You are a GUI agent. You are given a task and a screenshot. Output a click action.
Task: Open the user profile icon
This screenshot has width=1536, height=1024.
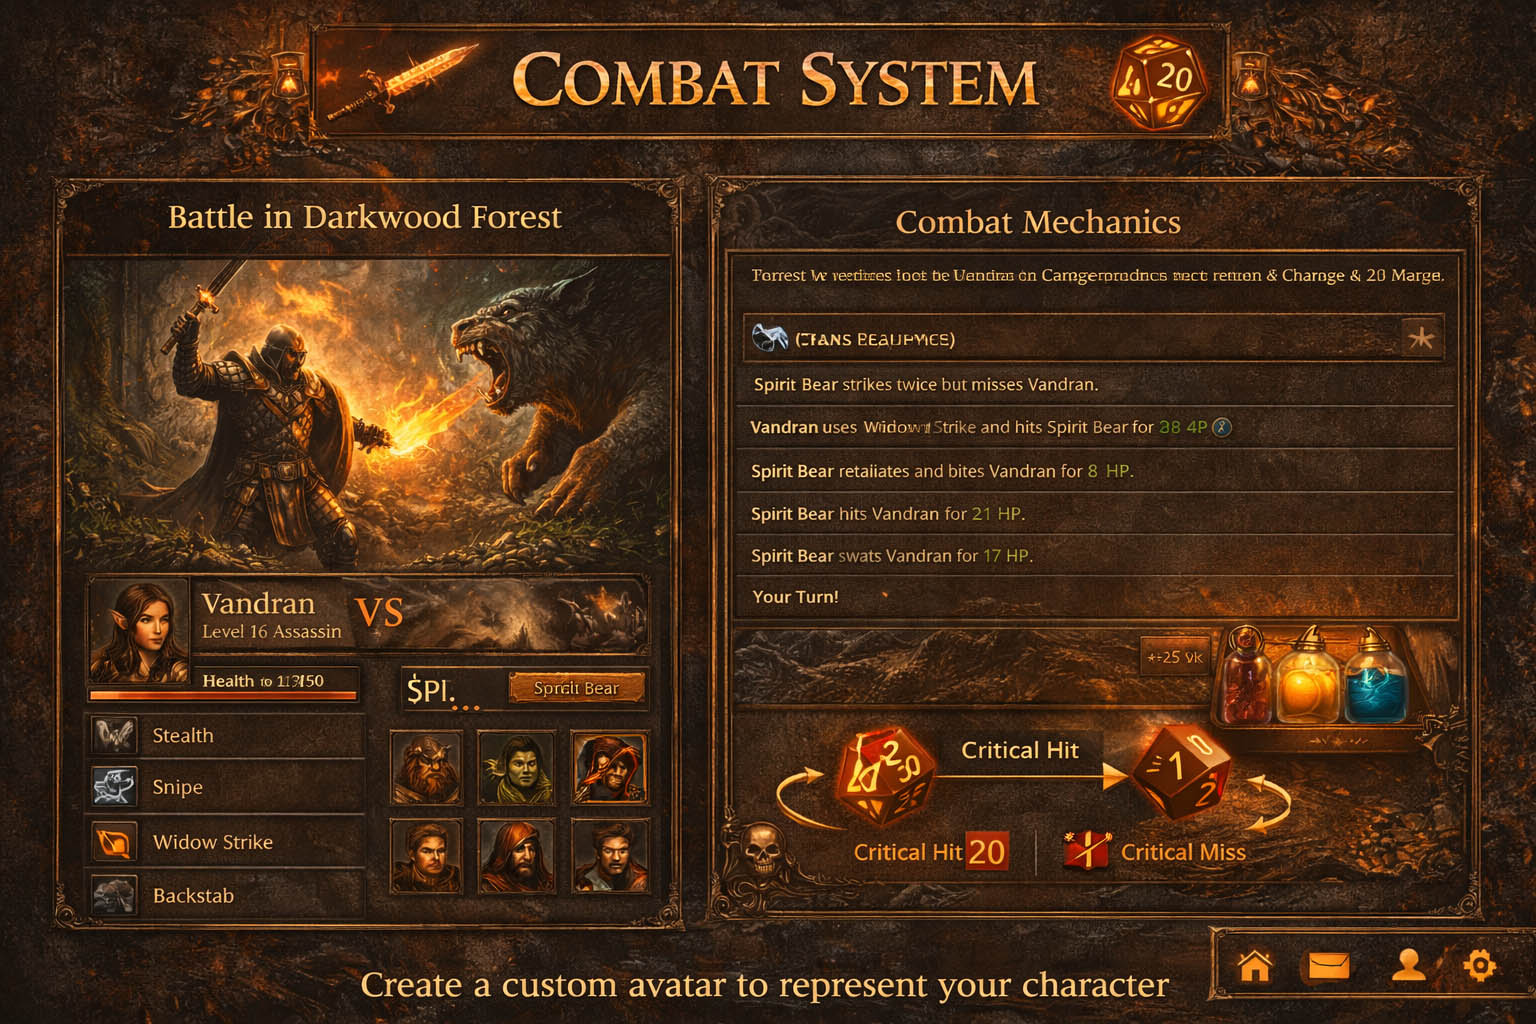(x=1408, y=965)
